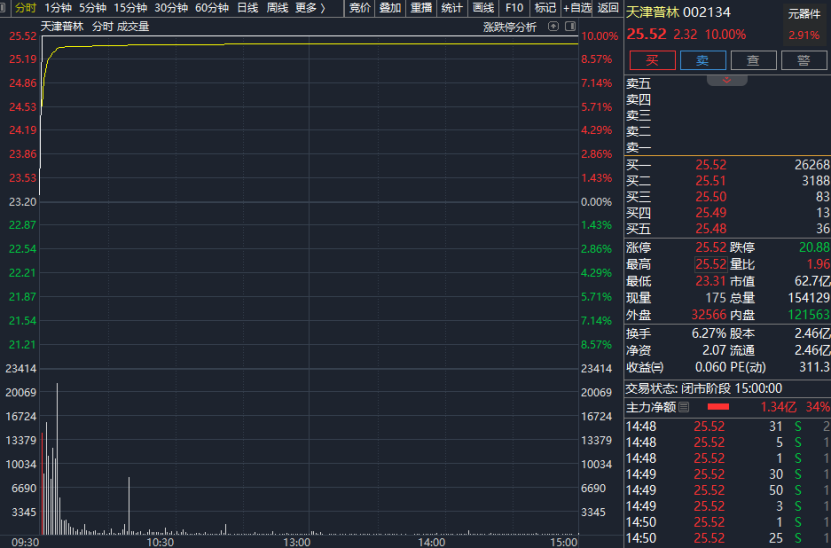831x548 pixels.
Task: Switch to the 1分钟 chart tab
Action: (x=58, y=8)
